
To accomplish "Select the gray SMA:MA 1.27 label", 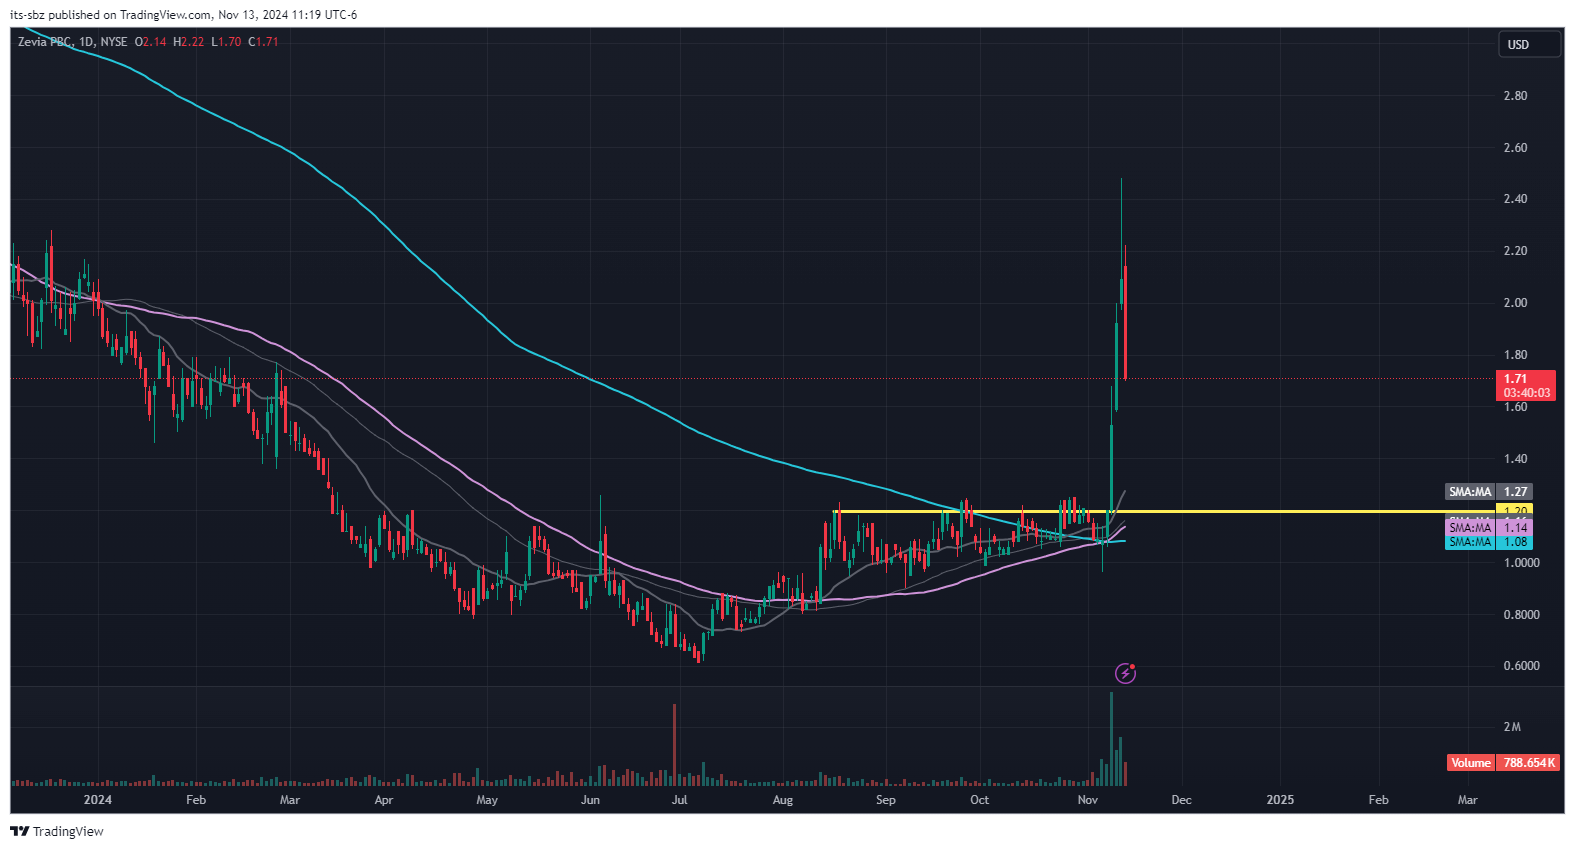I will click(1489, 491).
